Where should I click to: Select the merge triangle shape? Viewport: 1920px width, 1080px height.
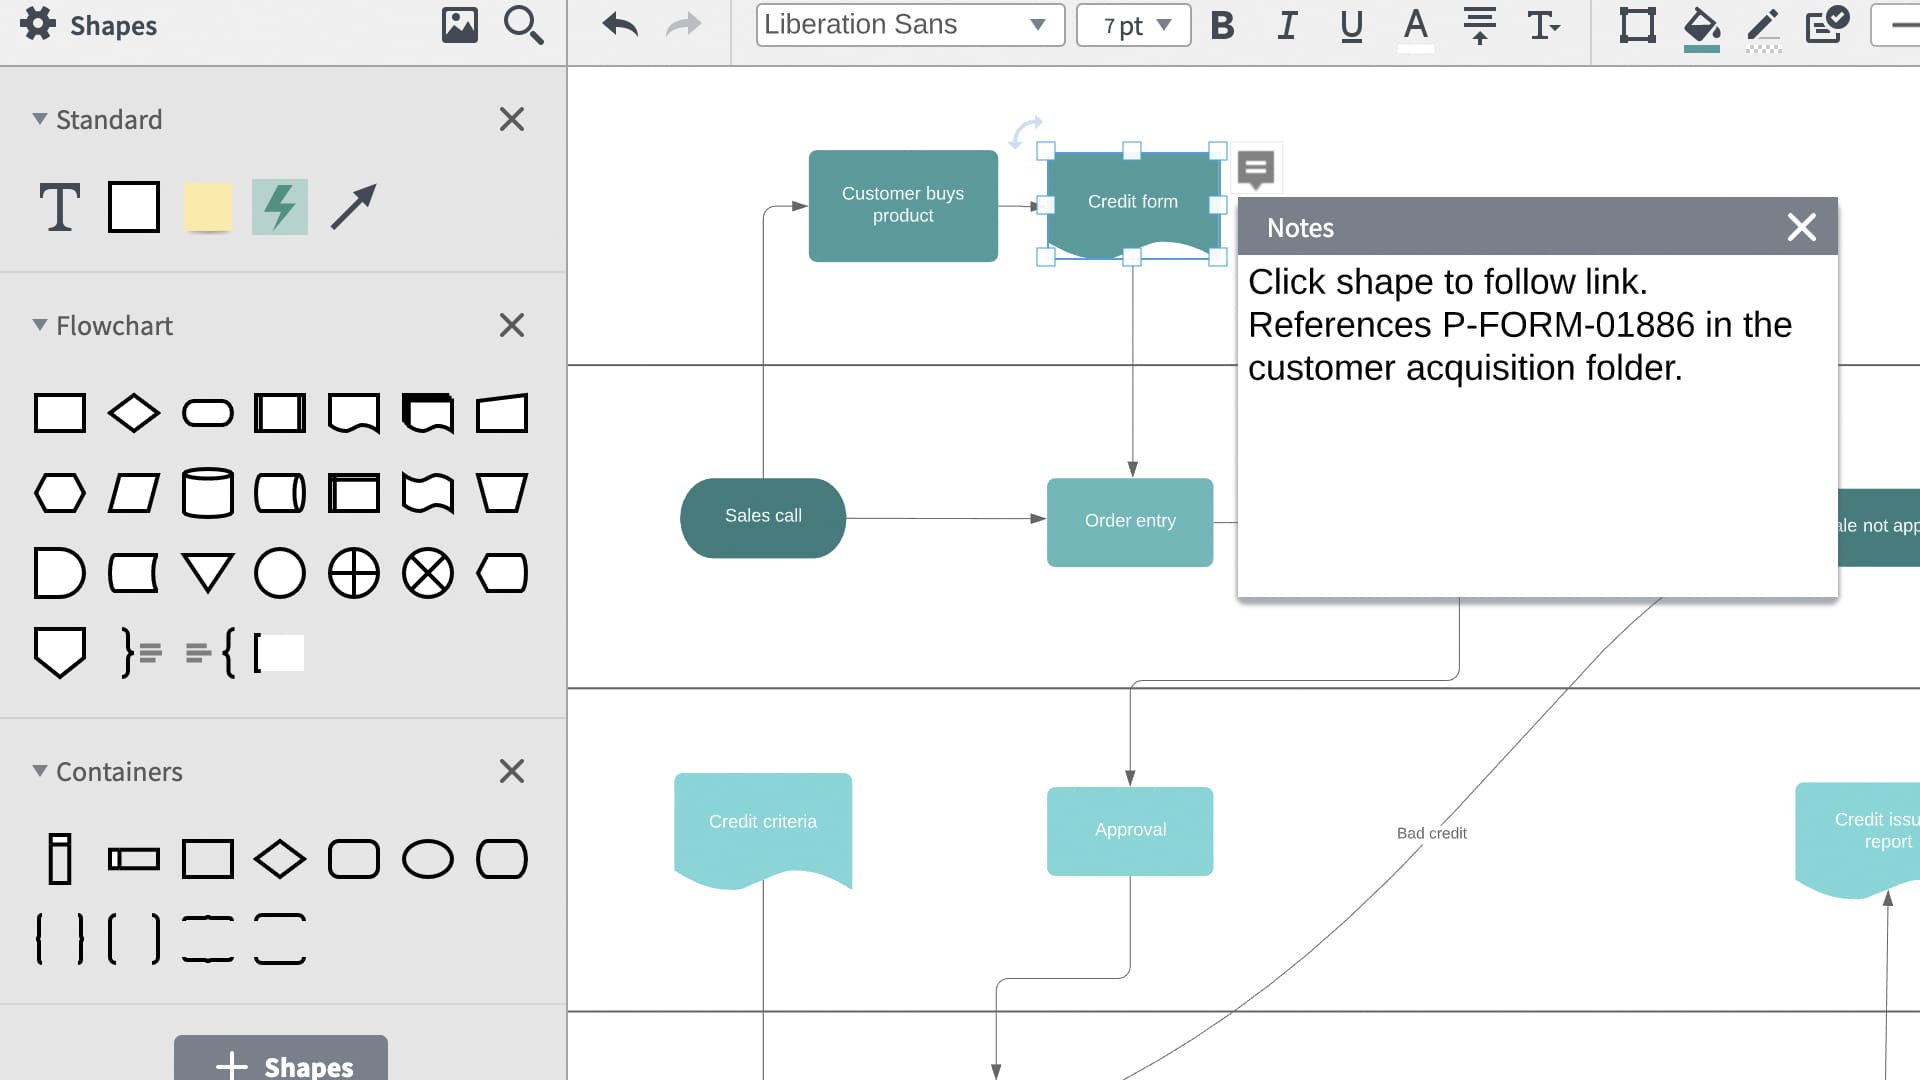[208, 573]
